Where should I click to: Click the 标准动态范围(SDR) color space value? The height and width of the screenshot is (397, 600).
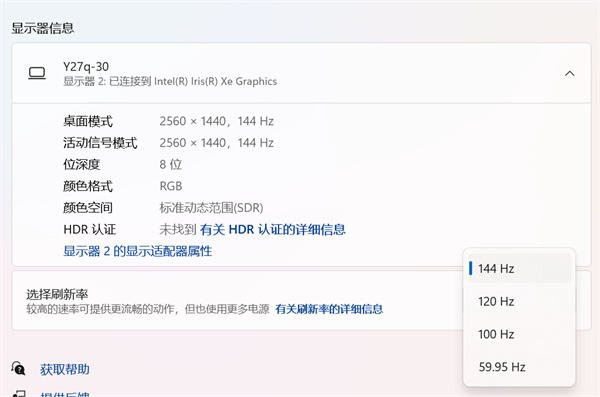211,207
